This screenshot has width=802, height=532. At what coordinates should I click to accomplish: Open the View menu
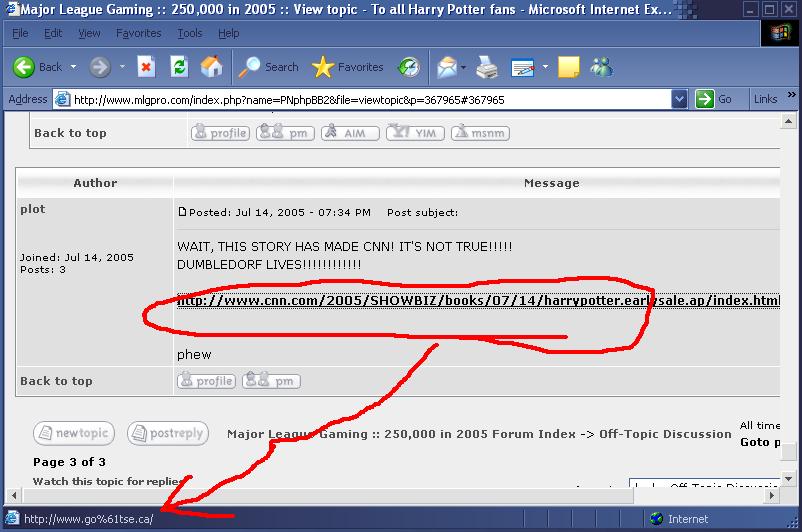(90, 33)
